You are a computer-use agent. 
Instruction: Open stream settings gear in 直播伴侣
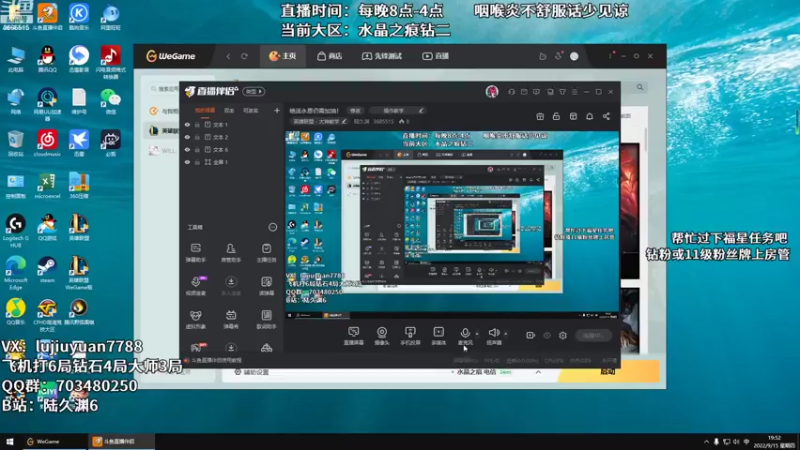[x=563, y=335]
